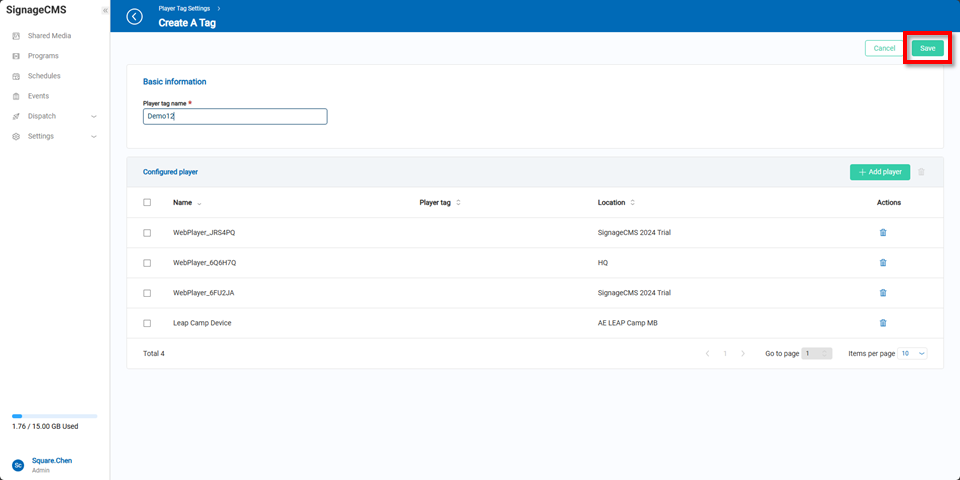The width and height of the screenshot is (960, 480).
Task: Go to Schedules in the sidebar
Action: coord(43,76)
